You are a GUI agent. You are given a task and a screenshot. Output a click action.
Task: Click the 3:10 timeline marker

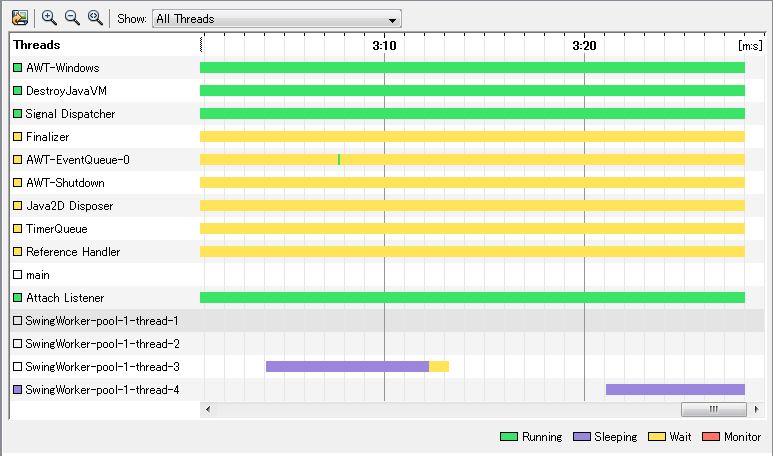(x=384, y=45)
